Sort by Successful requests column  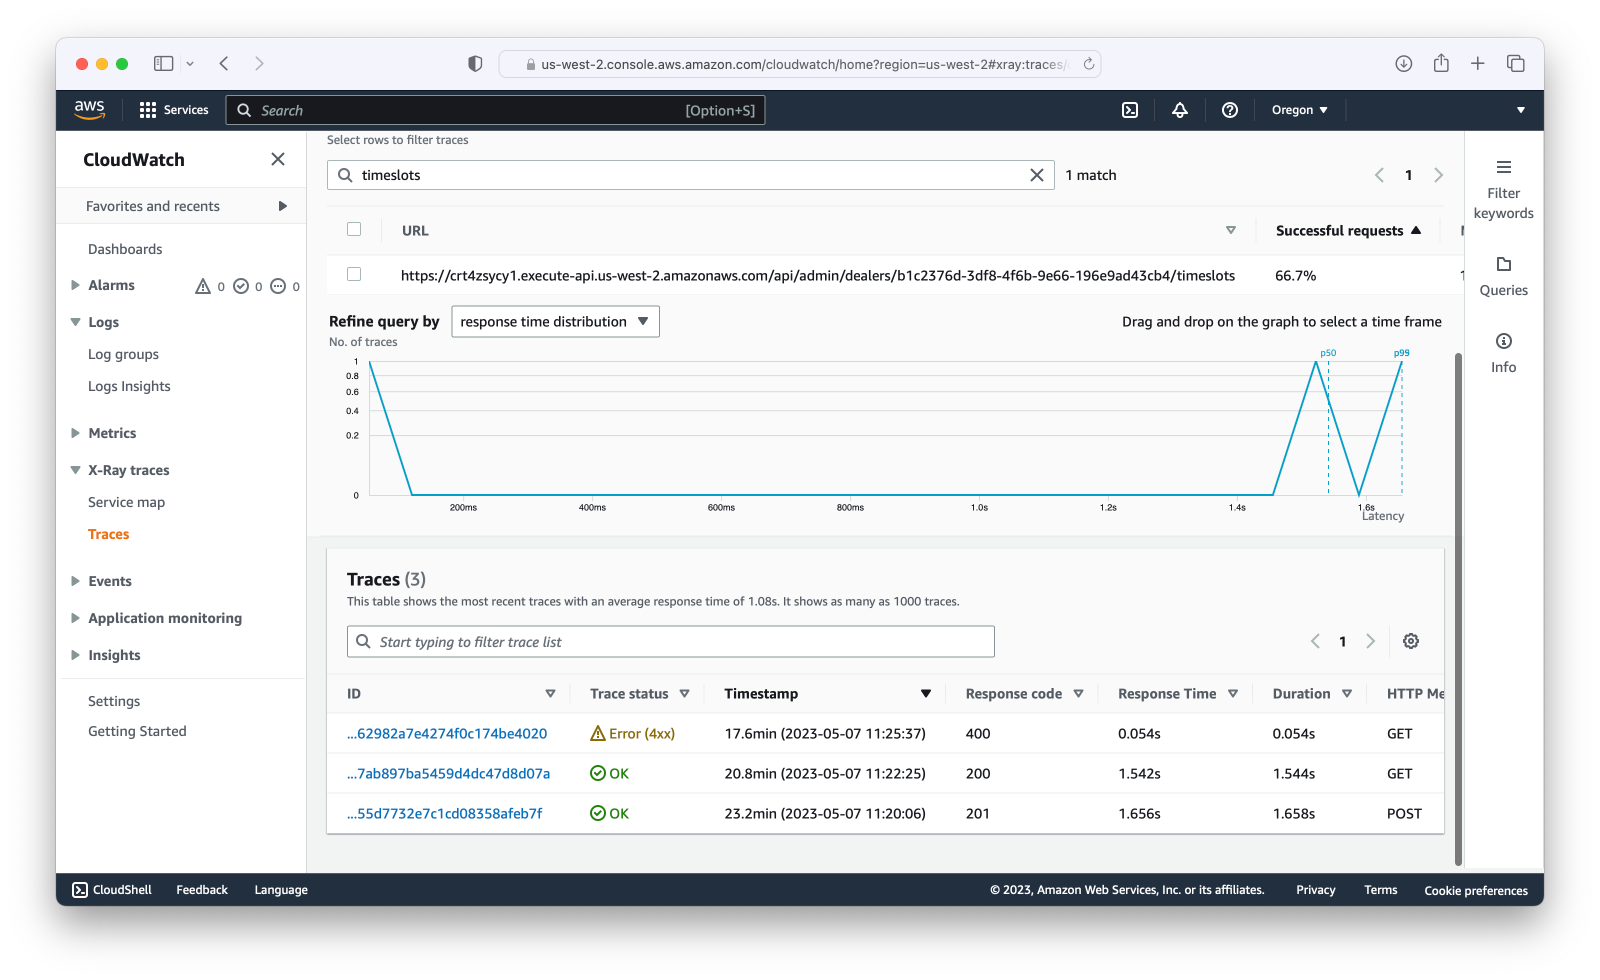pyautogui.click(x=1348, y=230)
